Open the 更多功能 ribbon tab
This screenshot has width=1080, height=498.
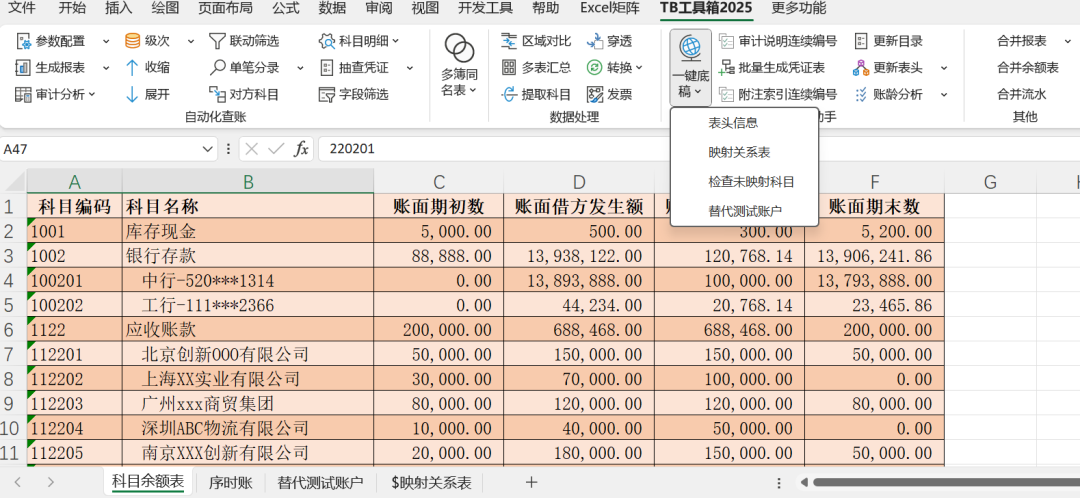[x=799, y=8]
